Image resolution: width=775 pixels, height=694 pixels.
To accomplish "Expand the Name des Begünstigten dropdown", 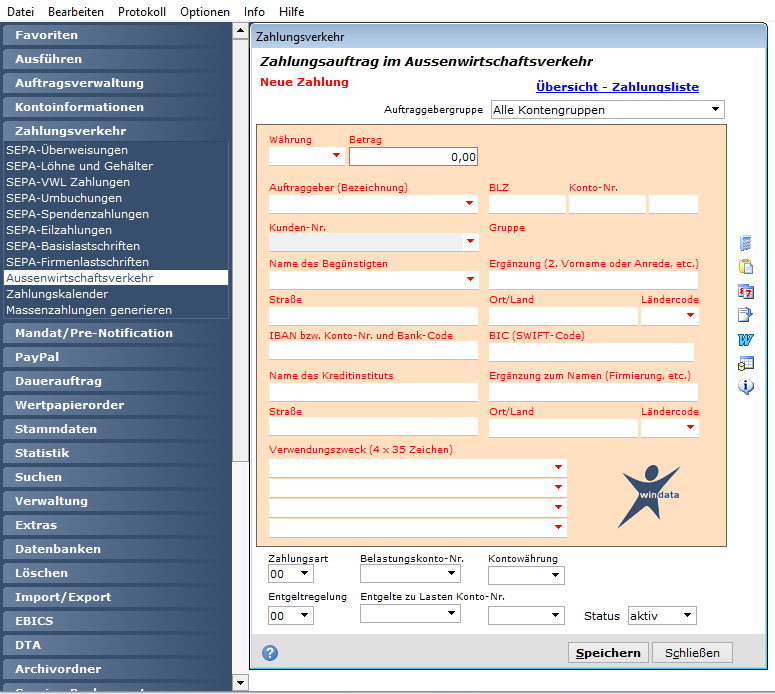I will click(x=471, y=279).
